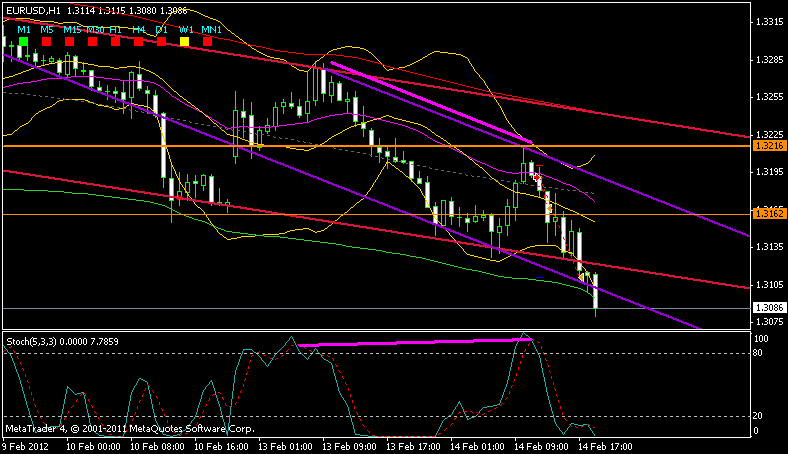
Task: Click the M5 timeframe label
Action: pos(47,30)
